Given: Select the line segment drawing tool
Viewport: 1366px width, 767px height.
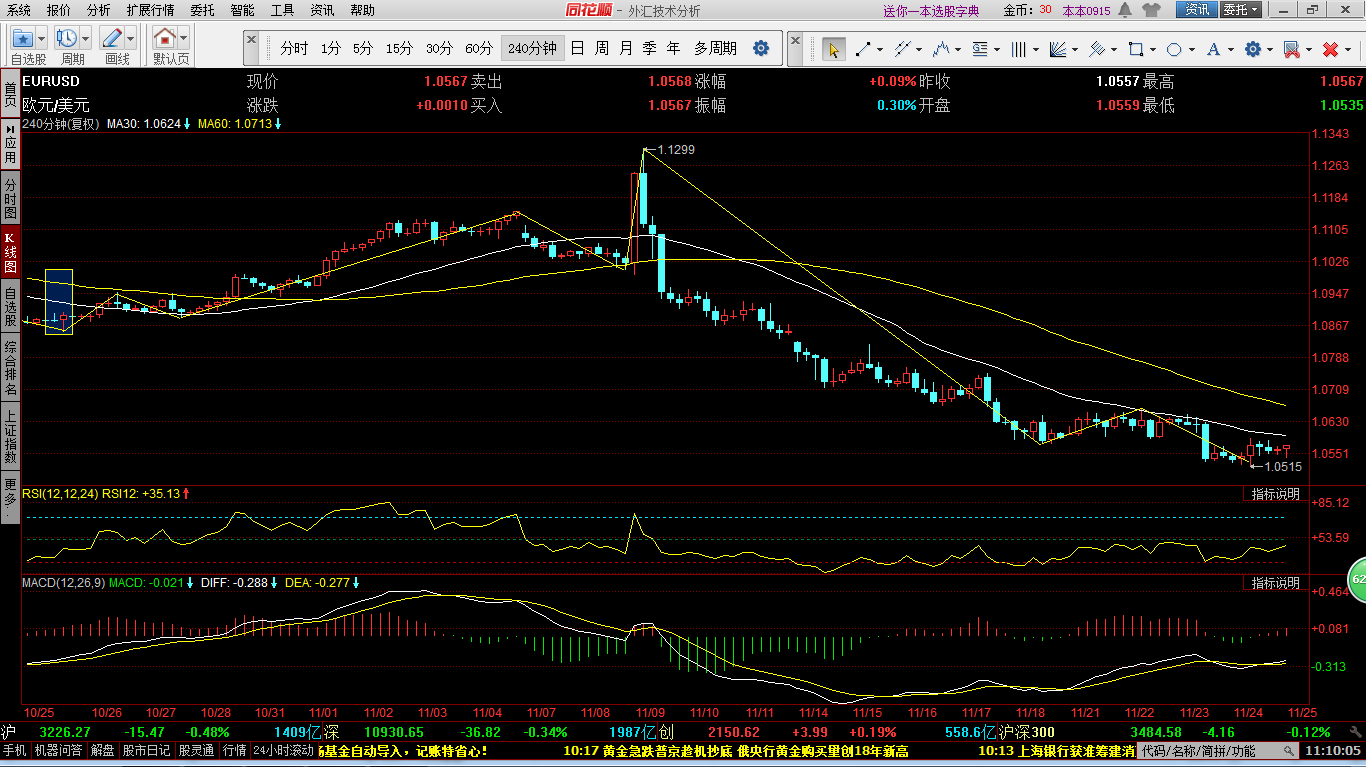Looking at the screenshot, I should pyautogui.click(x=862, y=49).
